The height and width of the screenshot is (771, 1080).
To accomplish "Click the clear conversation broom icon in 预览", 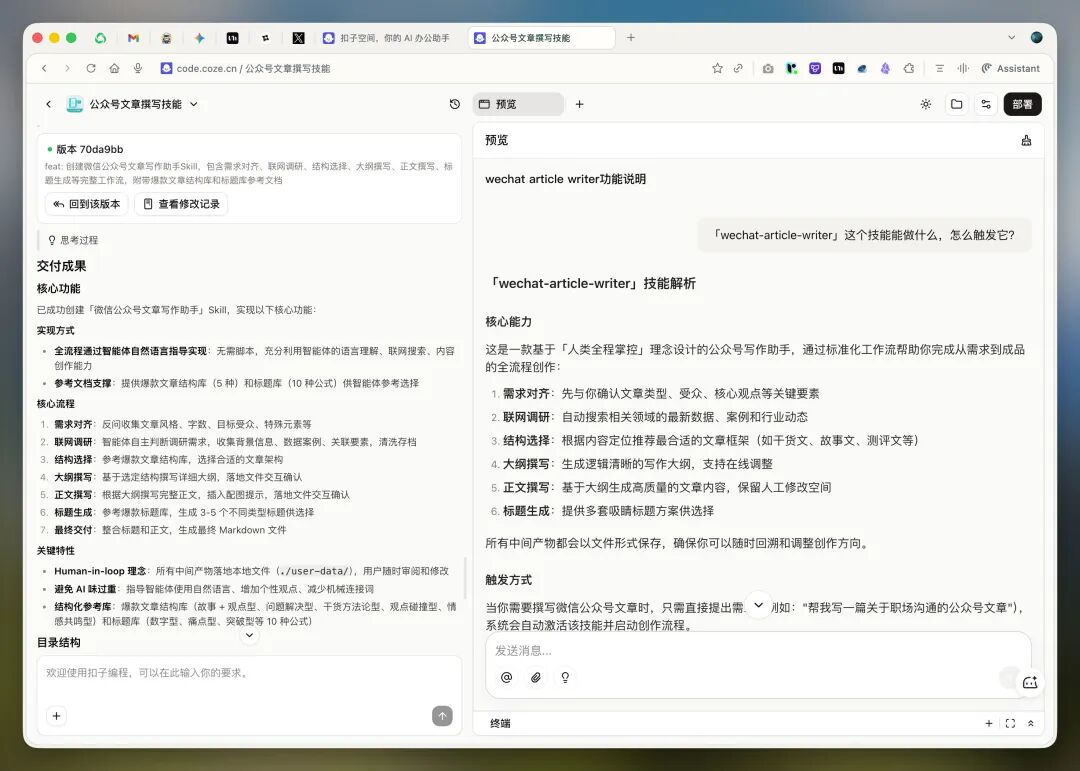I will point(1026,141).
